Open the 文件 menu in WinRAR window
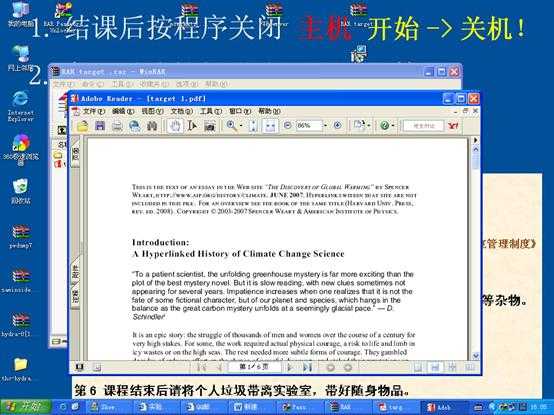 point(63,84)
